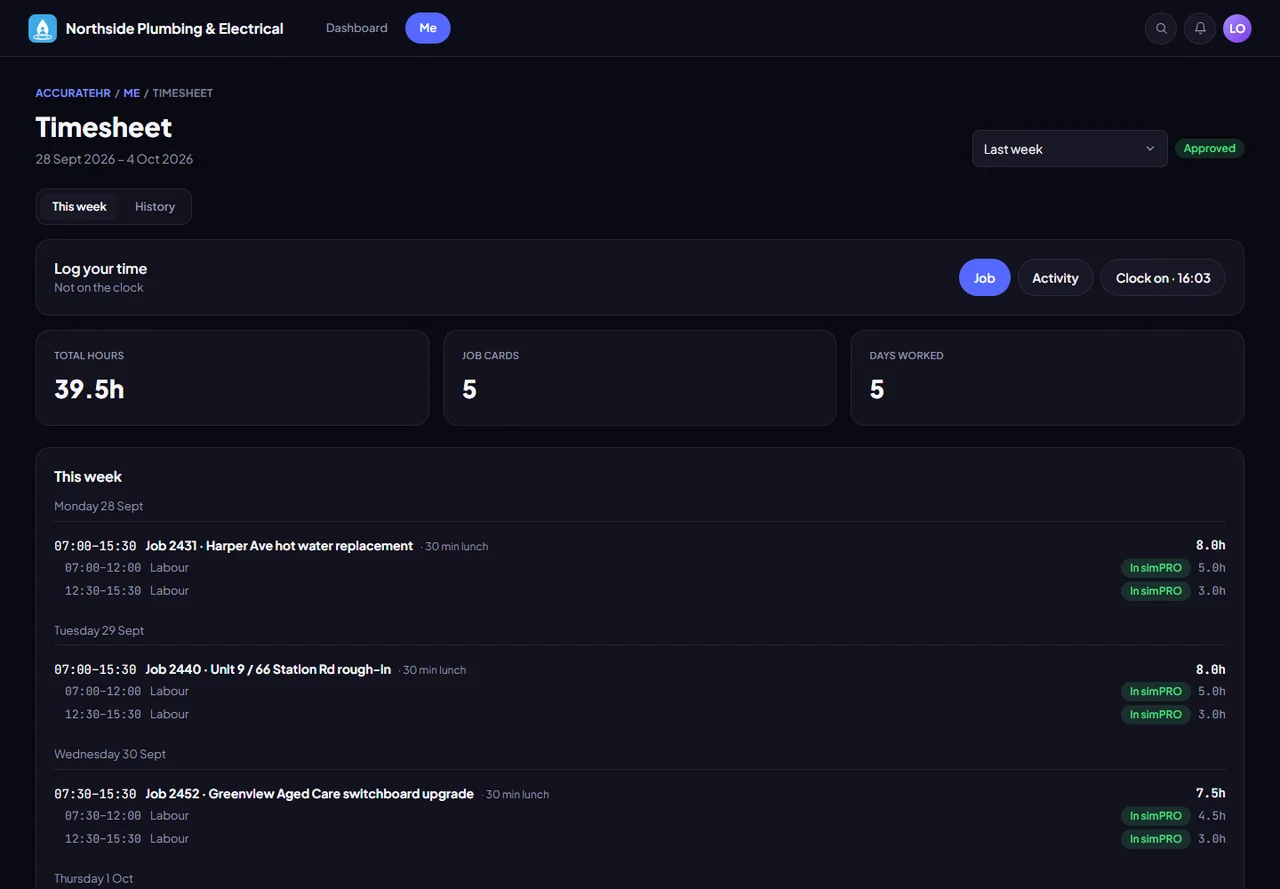The width and height of the screenshot is (1280, 889).
Task: Open the notifications bell
Action: click(1200, 28)
